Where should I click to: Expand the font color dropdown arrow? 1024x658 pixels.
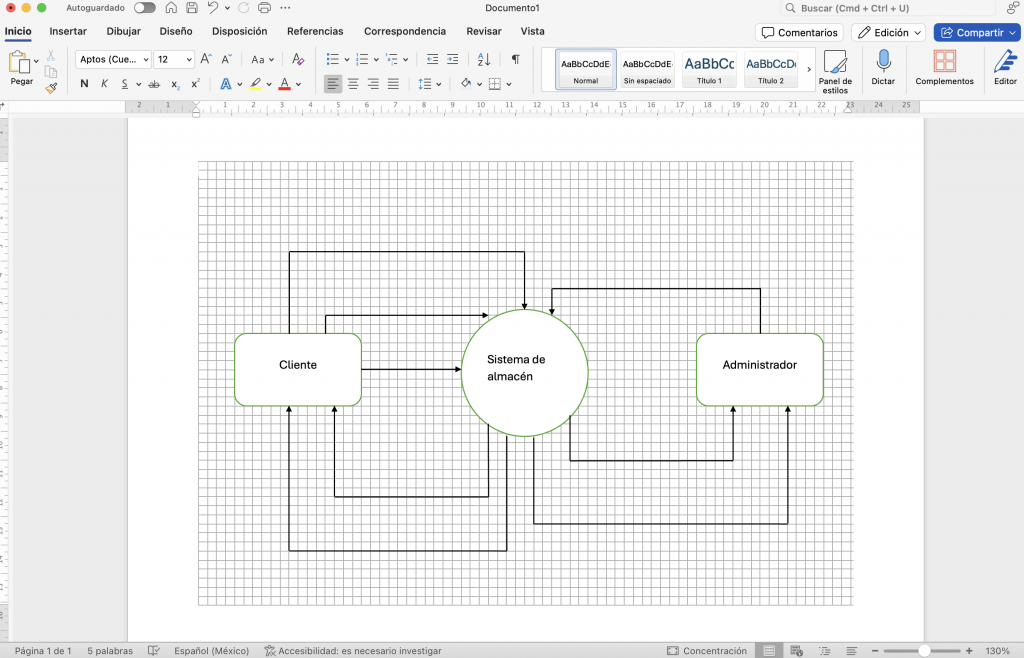(x=298, y=84)
